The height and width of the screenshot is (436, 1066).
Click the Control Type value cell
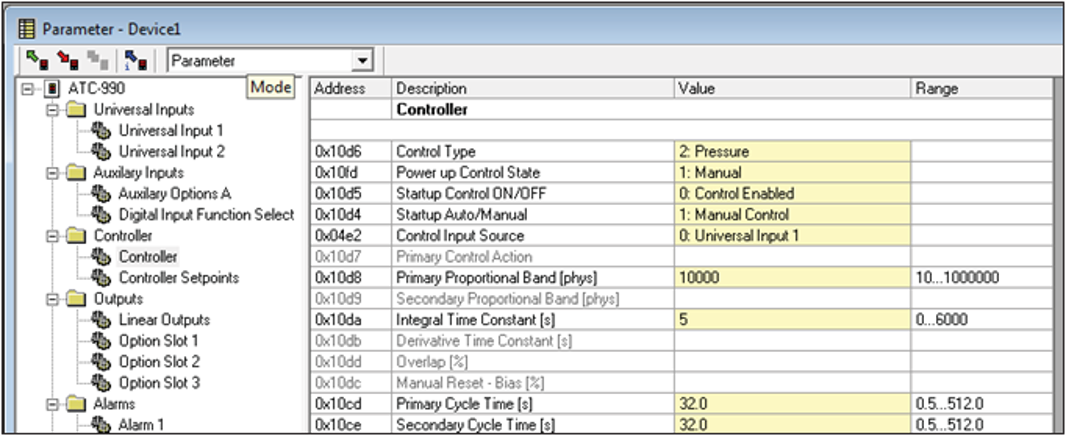pos(792,152)
